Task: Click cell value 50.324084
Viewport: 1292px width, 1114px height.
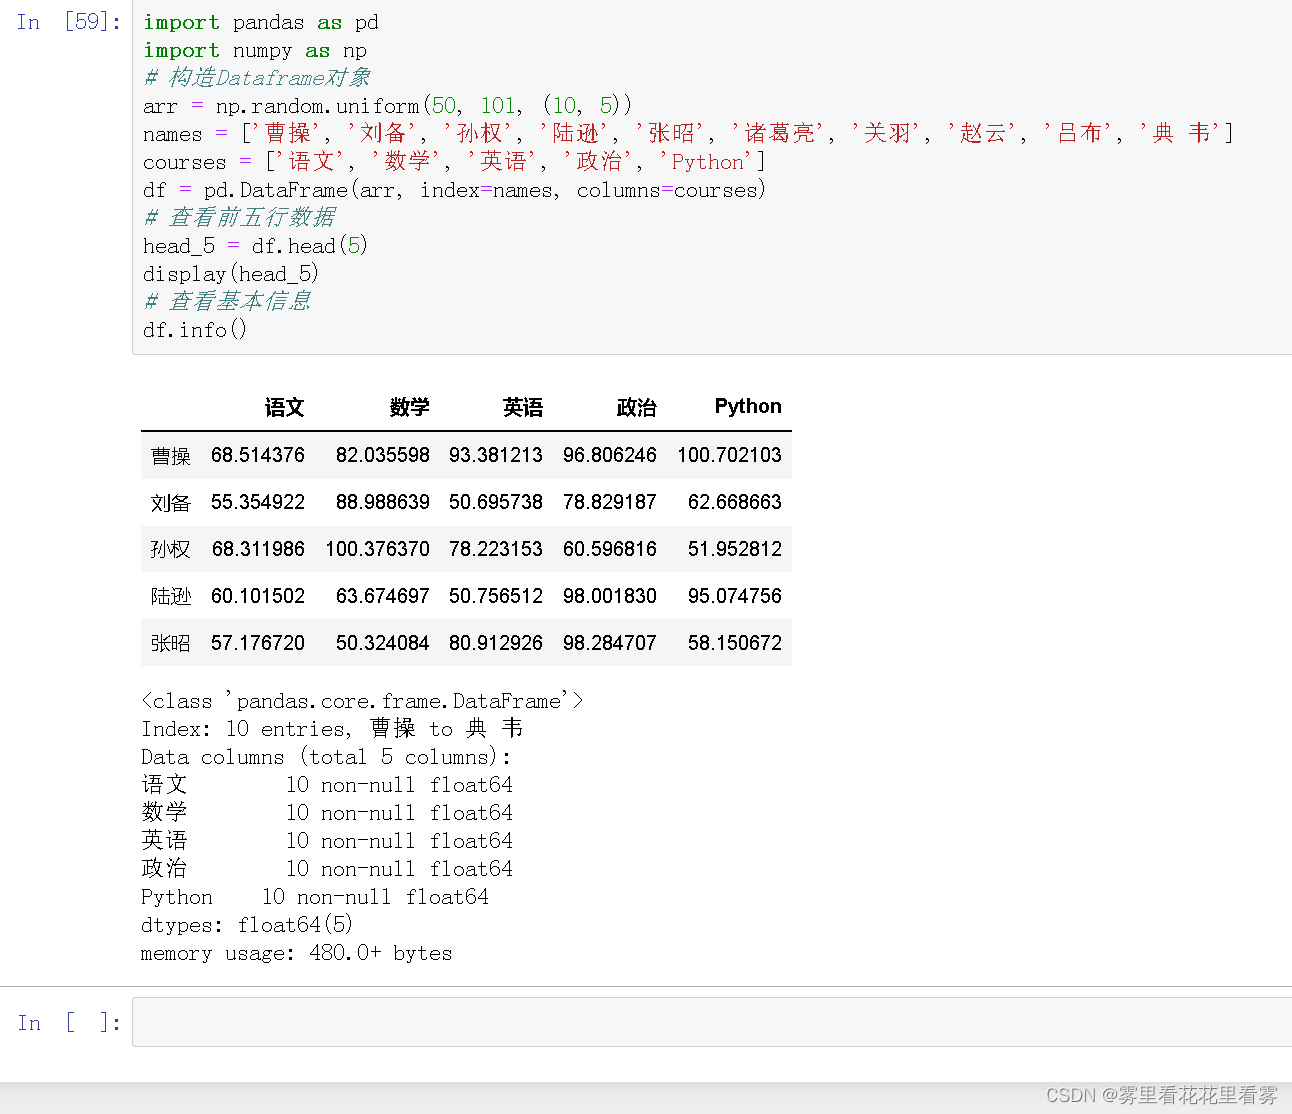Action: click(383, 643)
